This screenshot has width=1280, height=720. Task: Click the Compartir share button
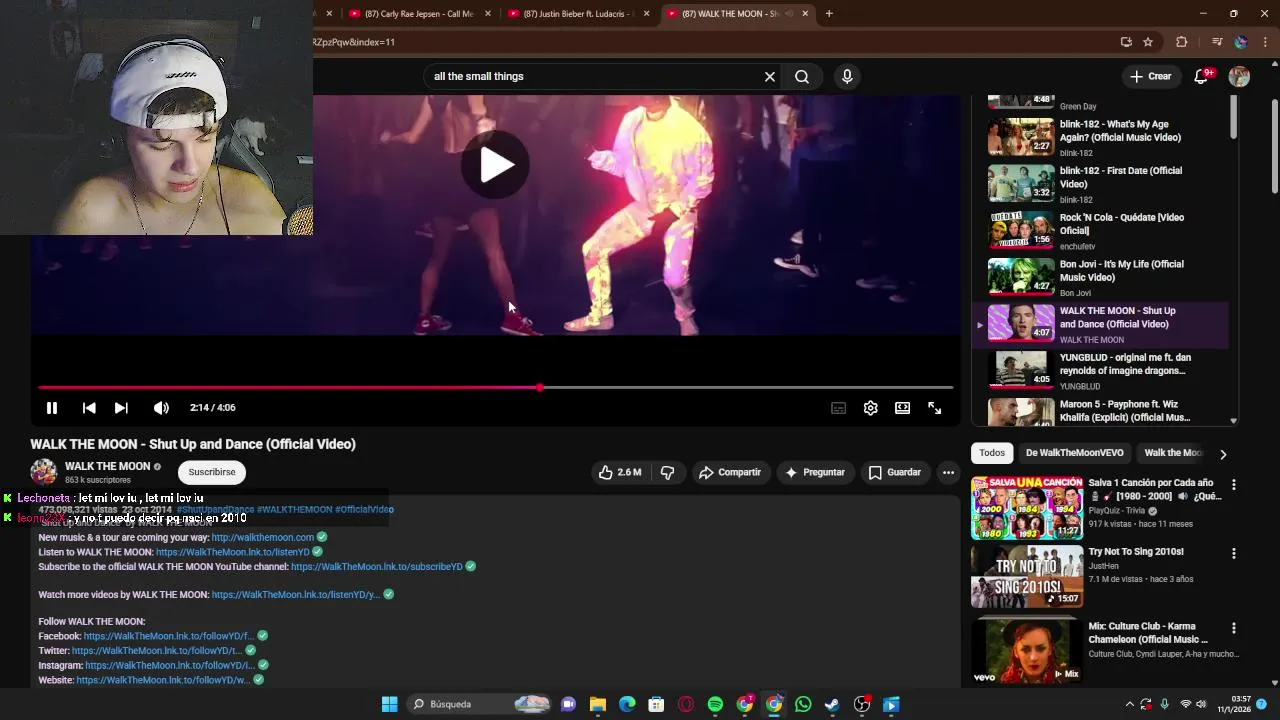[730, 472]
